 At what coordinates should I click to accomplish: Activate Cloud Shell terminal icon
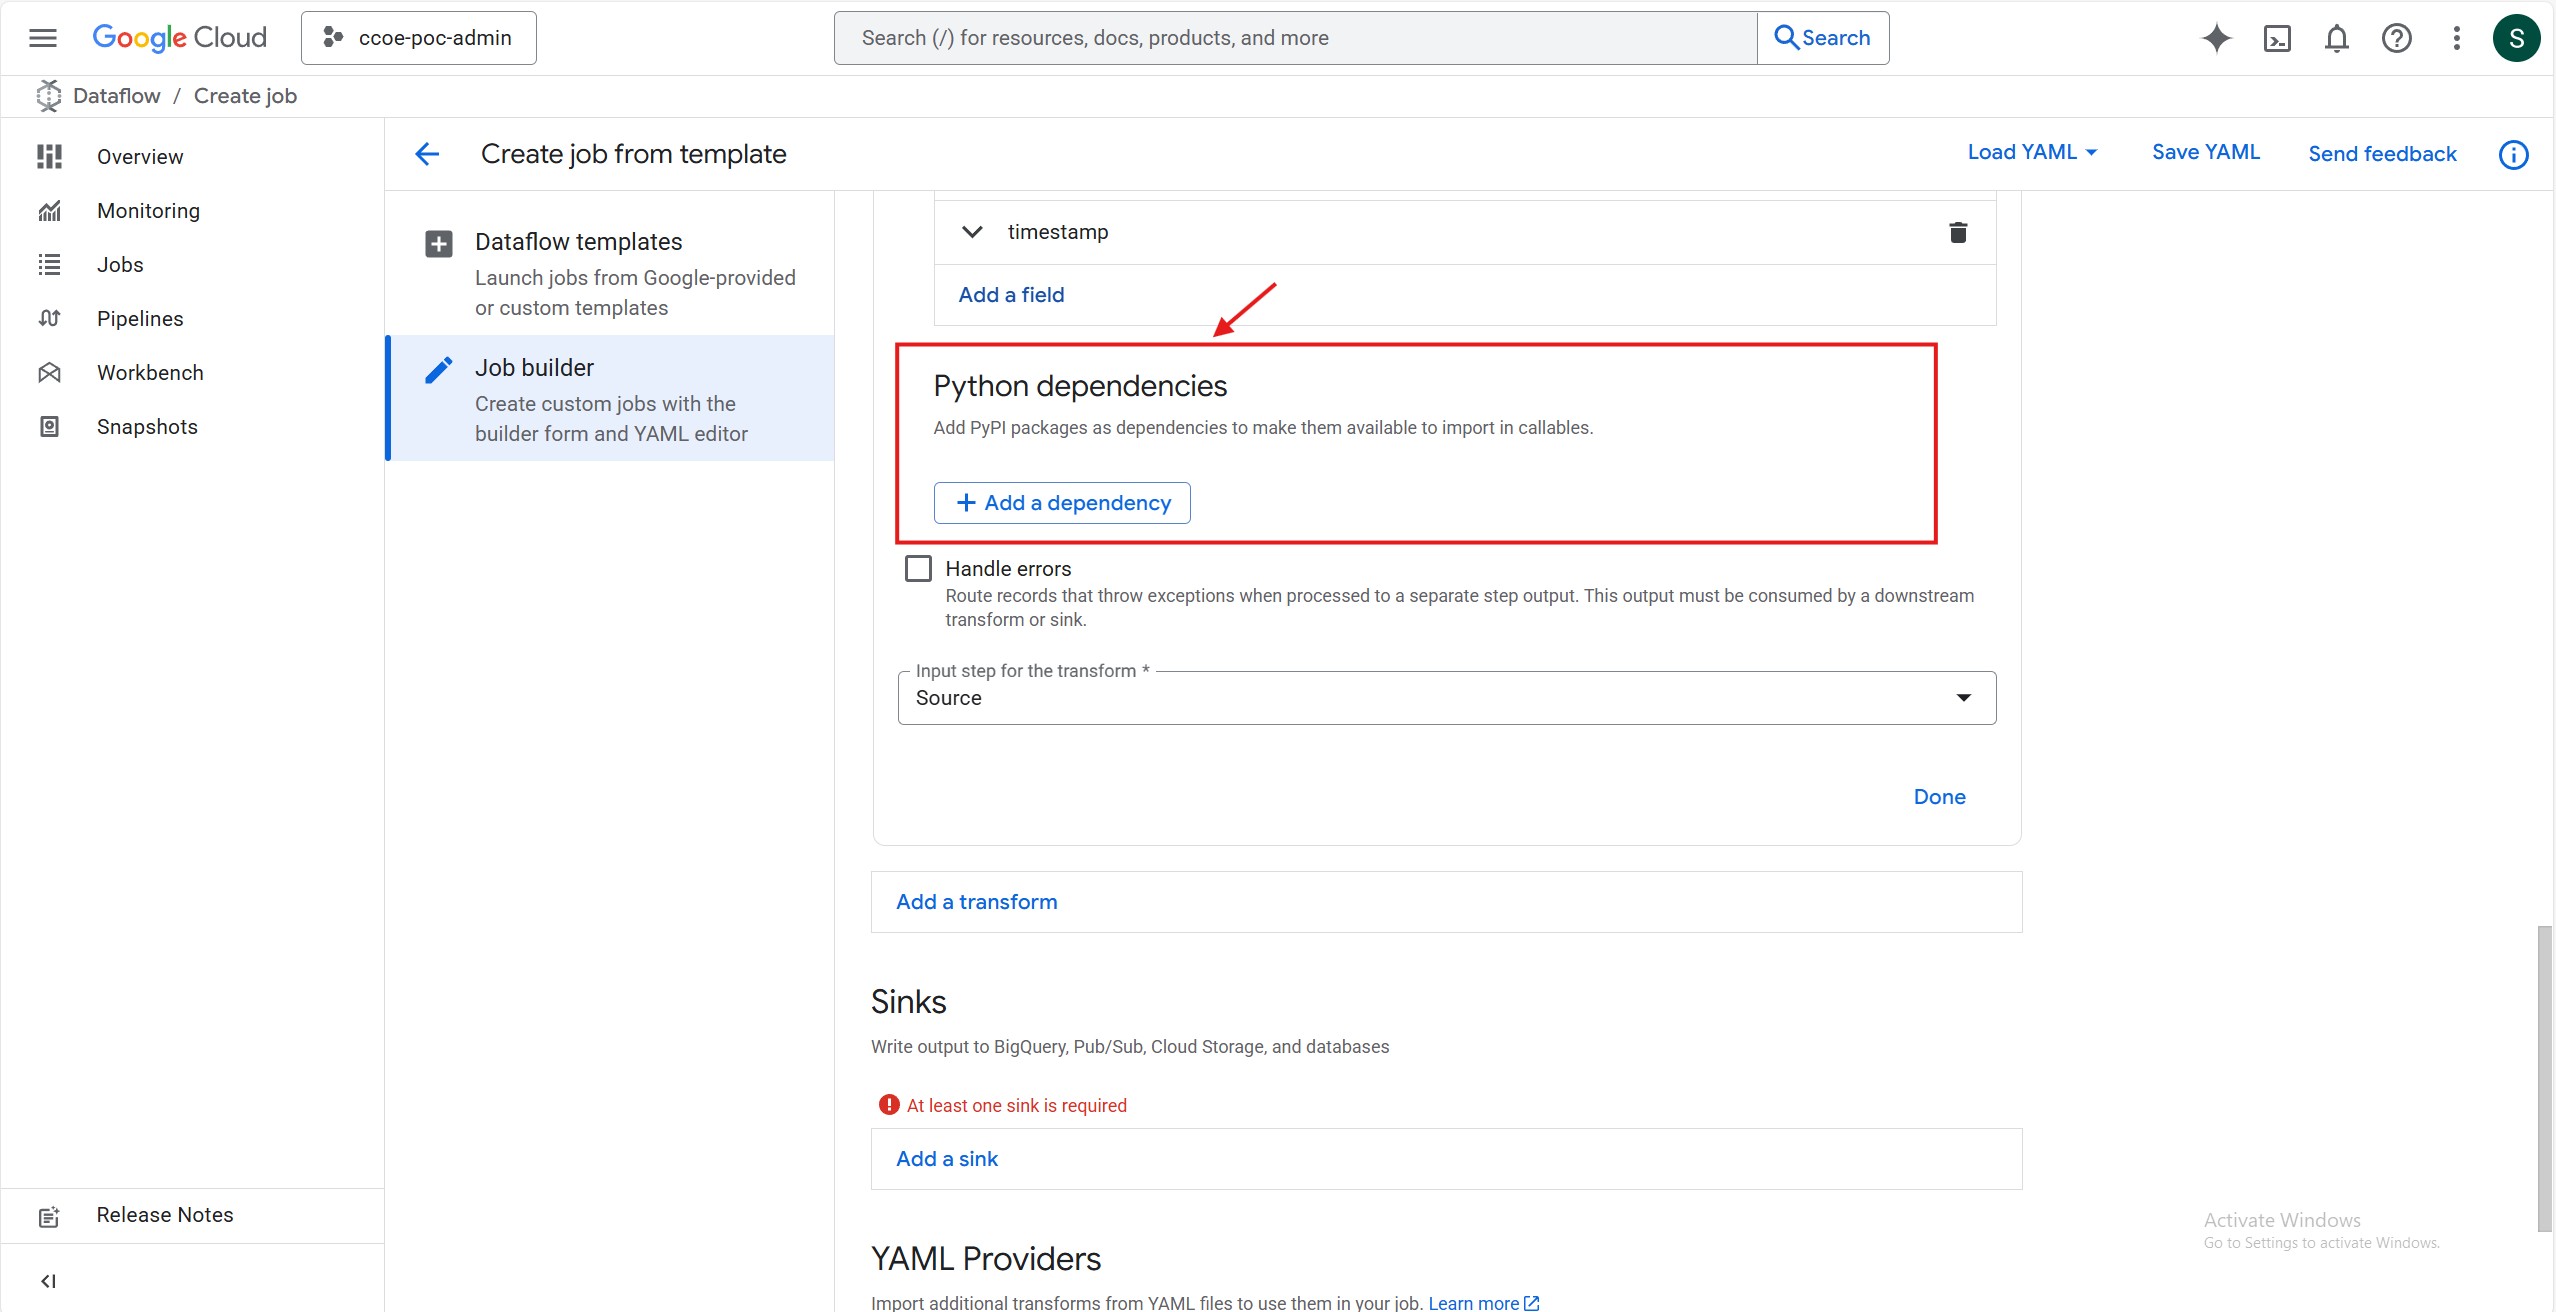click(2277, 38)
